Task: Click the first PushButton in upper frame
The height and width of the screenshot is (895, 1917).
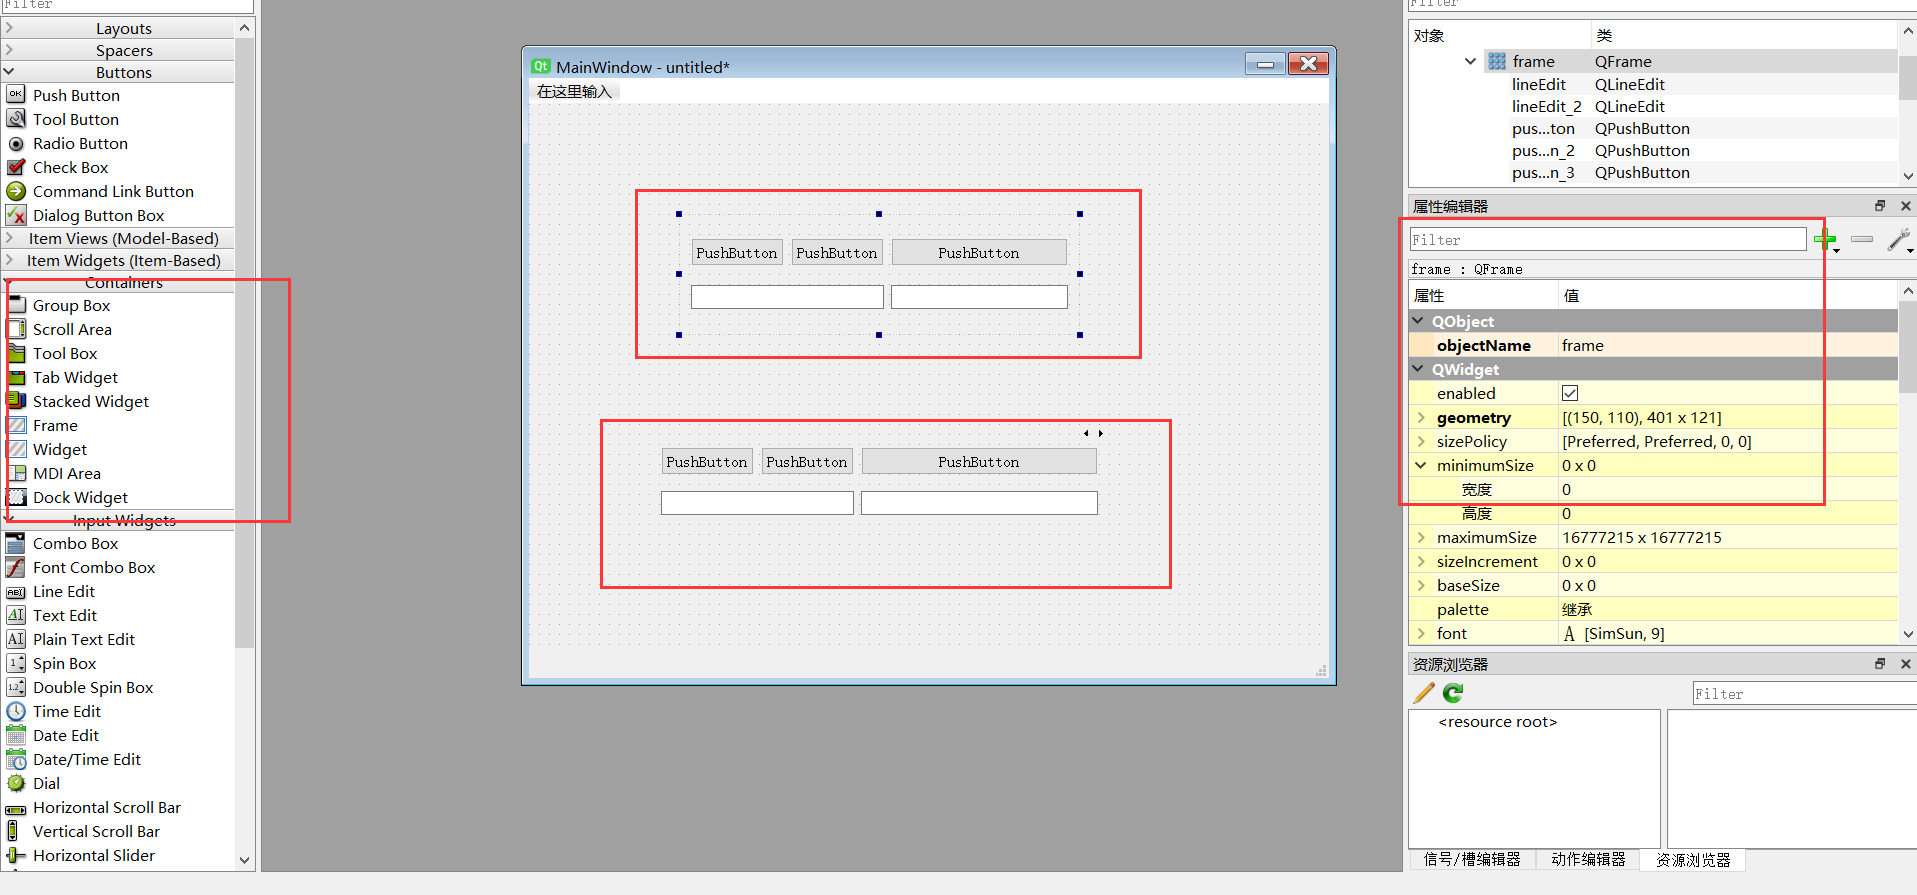Action: tap(737, 253)
